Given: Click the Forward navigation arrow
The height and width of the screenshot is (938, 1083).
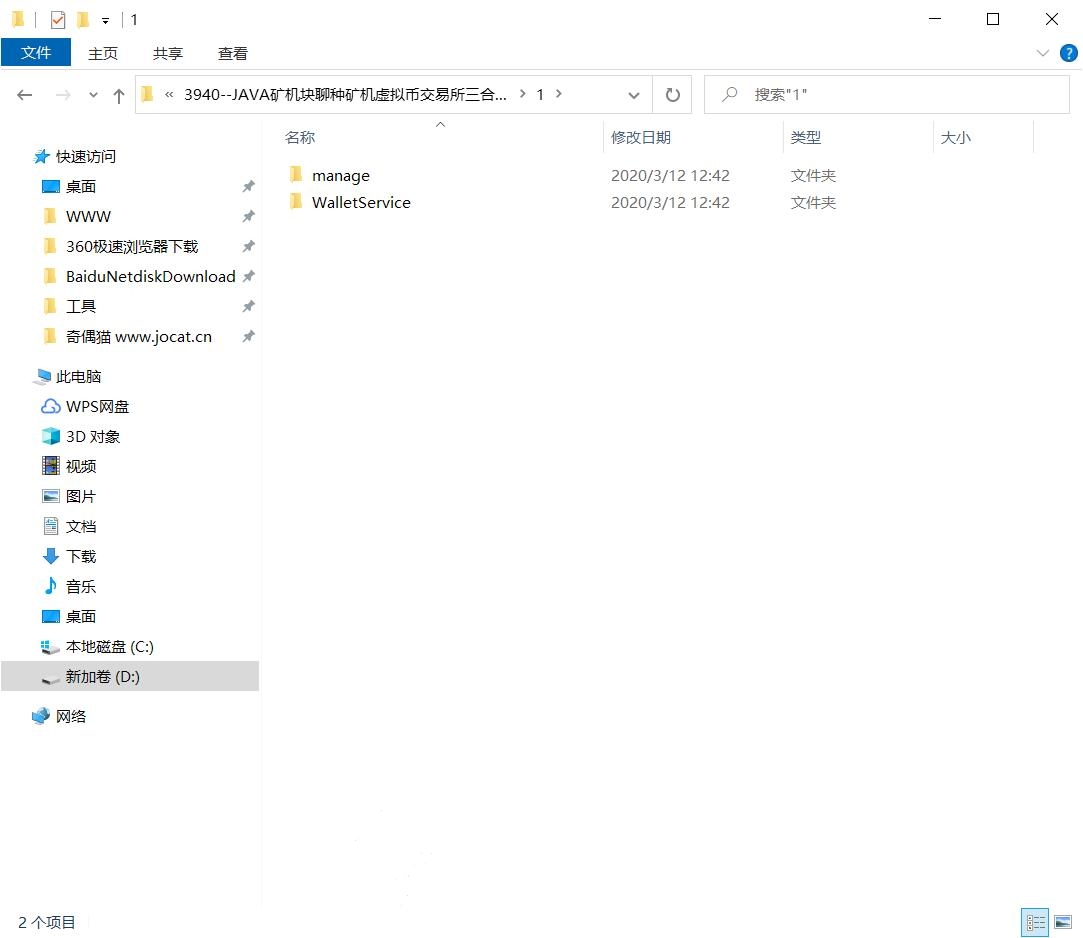Looking at the screenshot, I should [63, 95].
